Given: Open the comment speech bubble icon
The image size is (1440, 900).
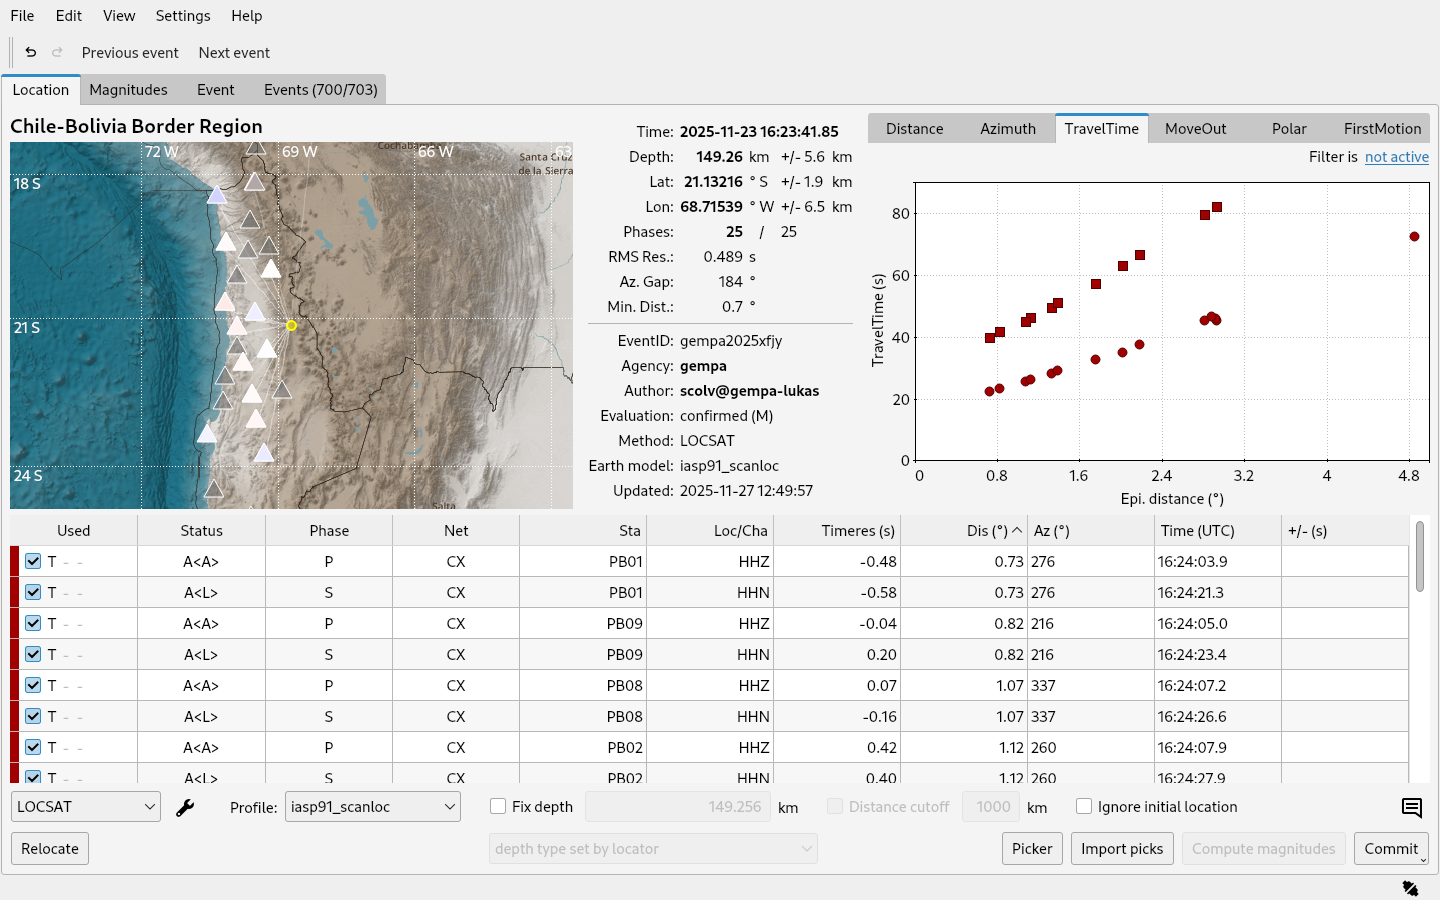Looking at the screenshot, I should point(1411,808).
